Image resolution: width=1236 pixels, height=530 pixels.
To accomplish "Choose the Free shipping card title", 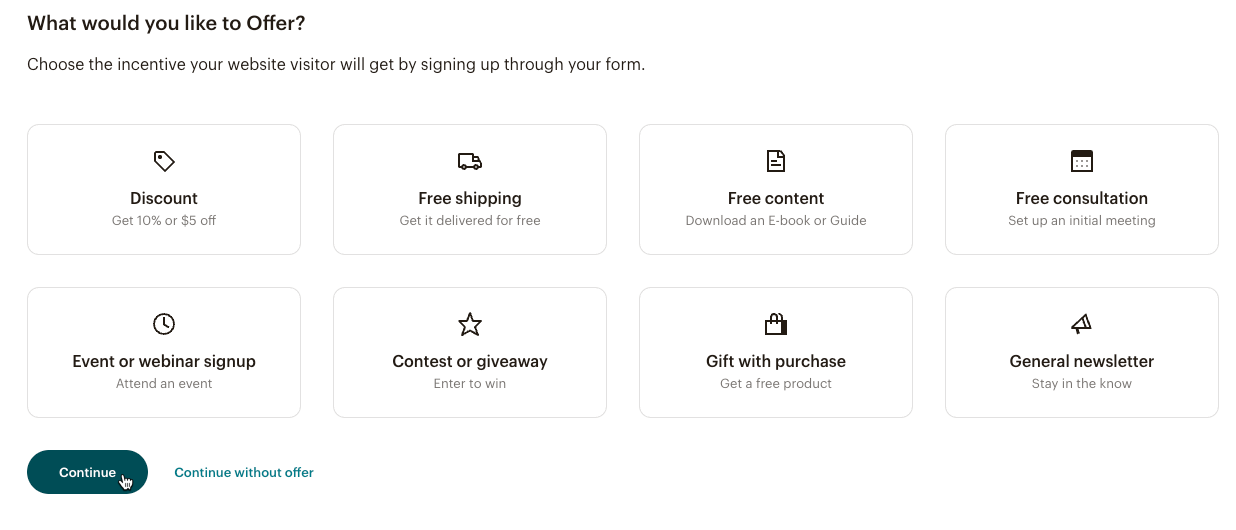I will coord(470,198).
